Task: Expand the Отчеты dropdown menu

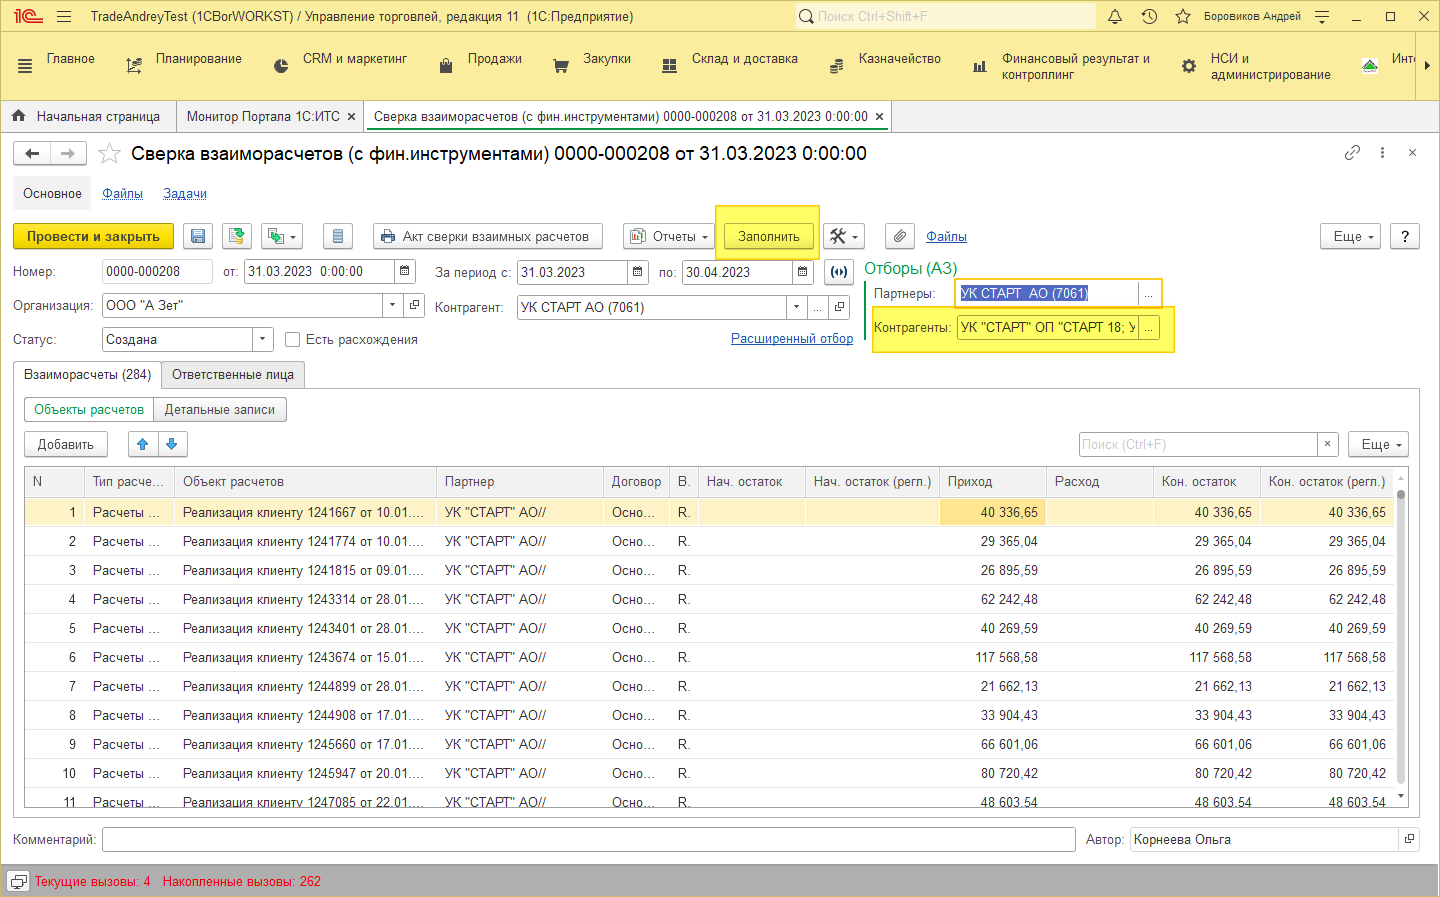Action: 667,236
